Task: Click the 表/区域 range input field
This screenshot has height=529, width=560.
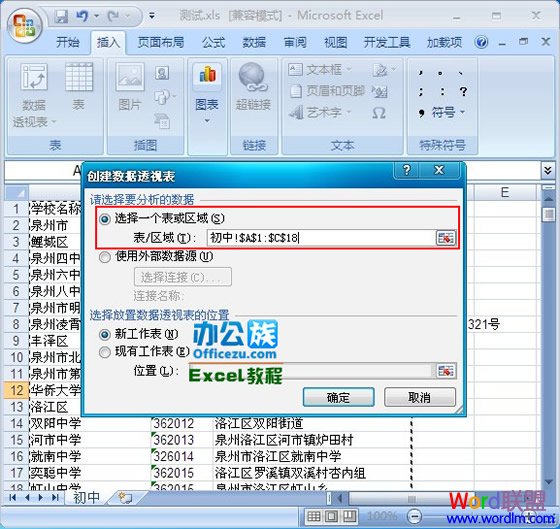Action: pos(320,238)
